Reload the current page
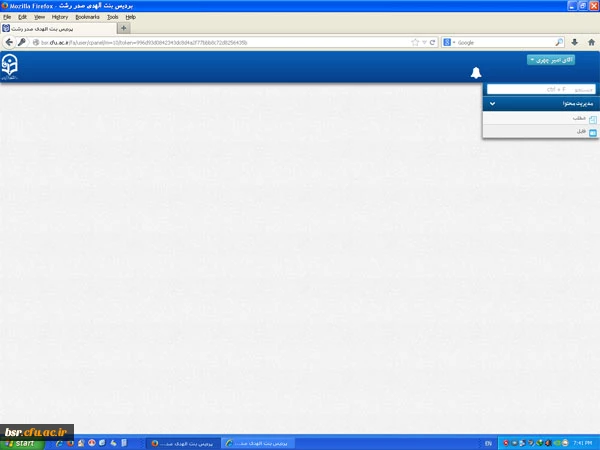The height and width of the screenshot is (450, 600). click(x=432, y=43)
